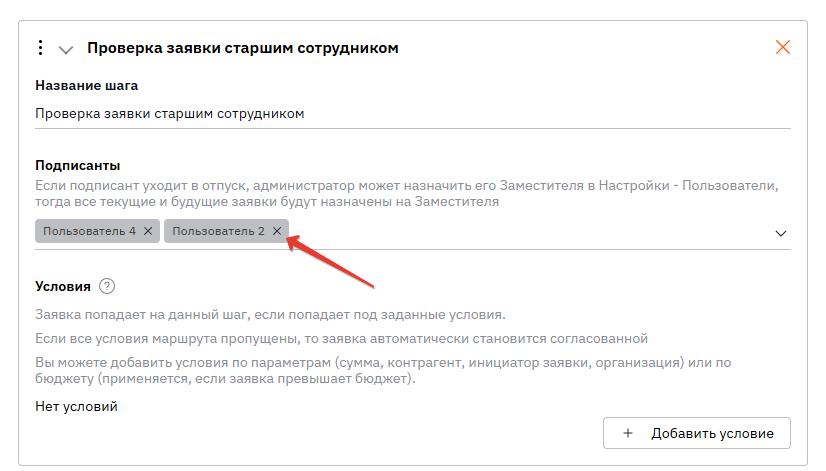Click the signer substitute hint text
The height and width of the screenshot is (471, 826).
pos(400,194)
